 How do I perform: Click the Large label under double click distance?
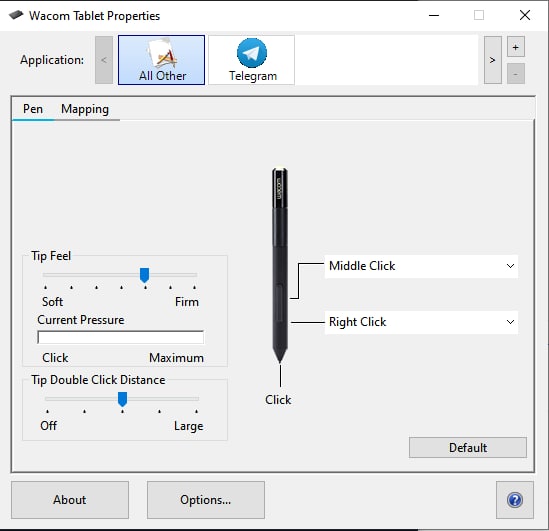188,426
